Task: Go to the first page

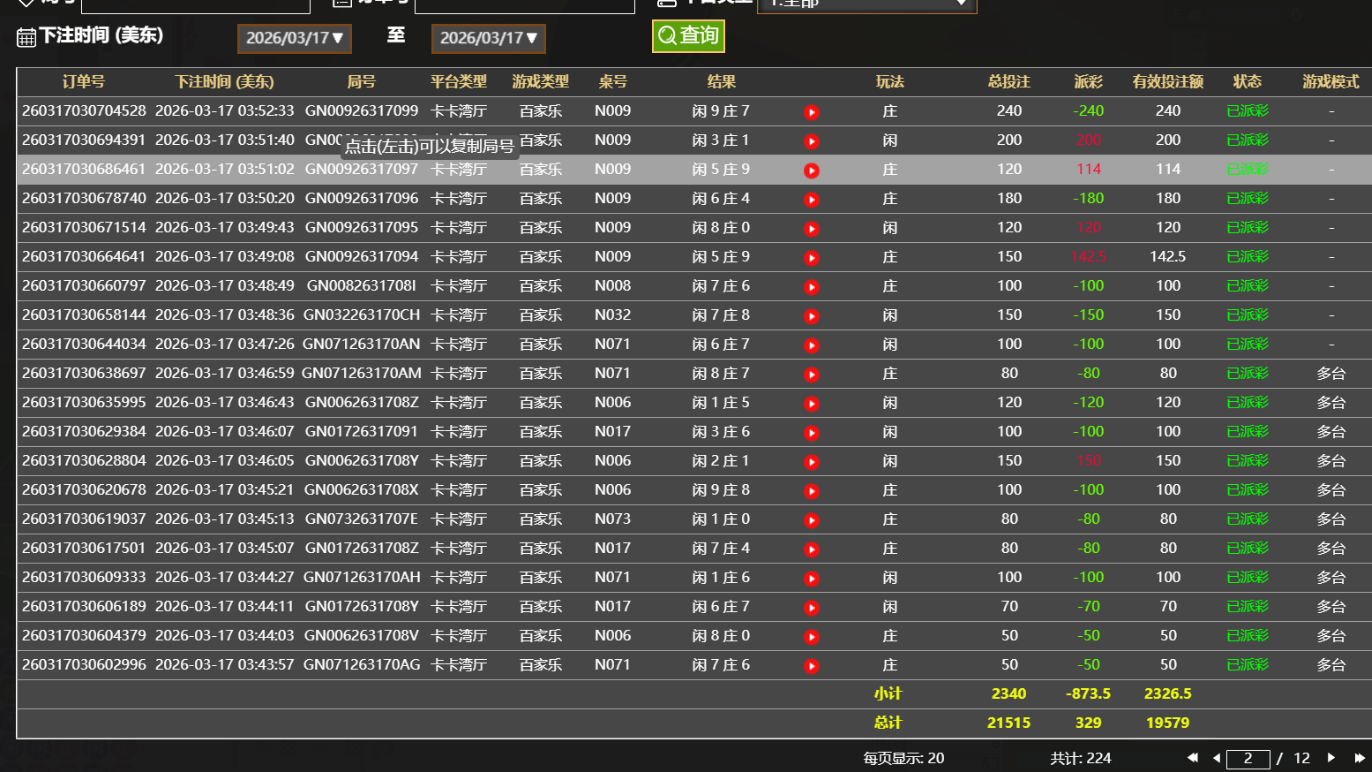Action: [1192, 758]
